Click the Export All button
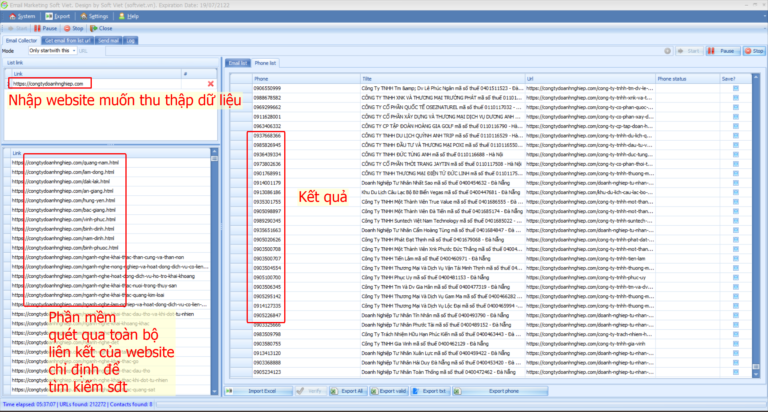The image size is (768, 412). (348, 391)
